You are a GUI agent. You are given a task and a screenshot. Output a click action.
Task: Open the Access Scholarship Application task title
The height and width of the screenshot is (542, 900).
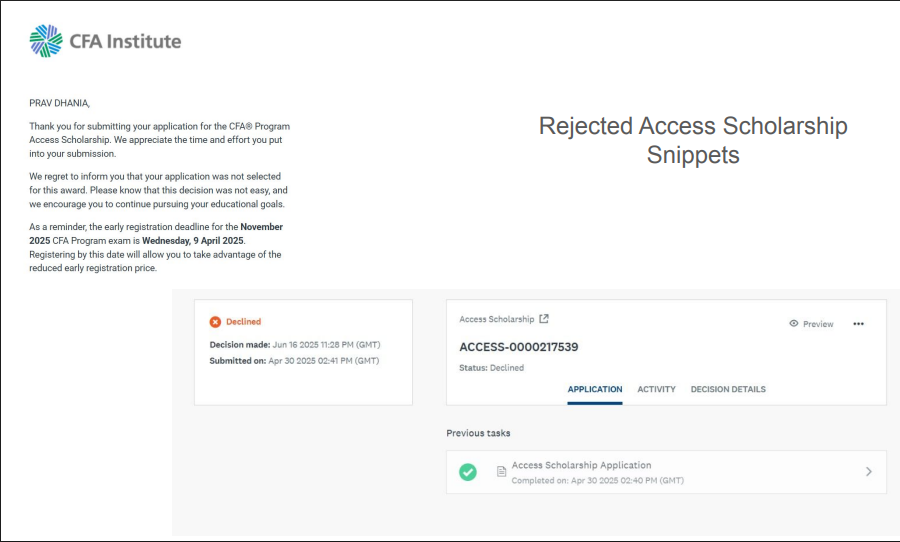pos(581,465)
